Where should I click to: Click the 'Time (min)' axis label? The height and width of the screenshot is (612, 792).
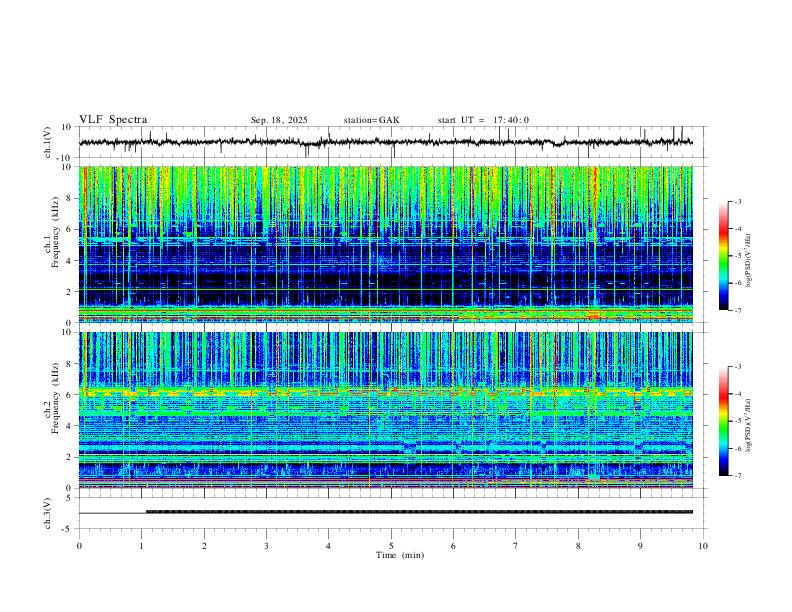point(400,555)
